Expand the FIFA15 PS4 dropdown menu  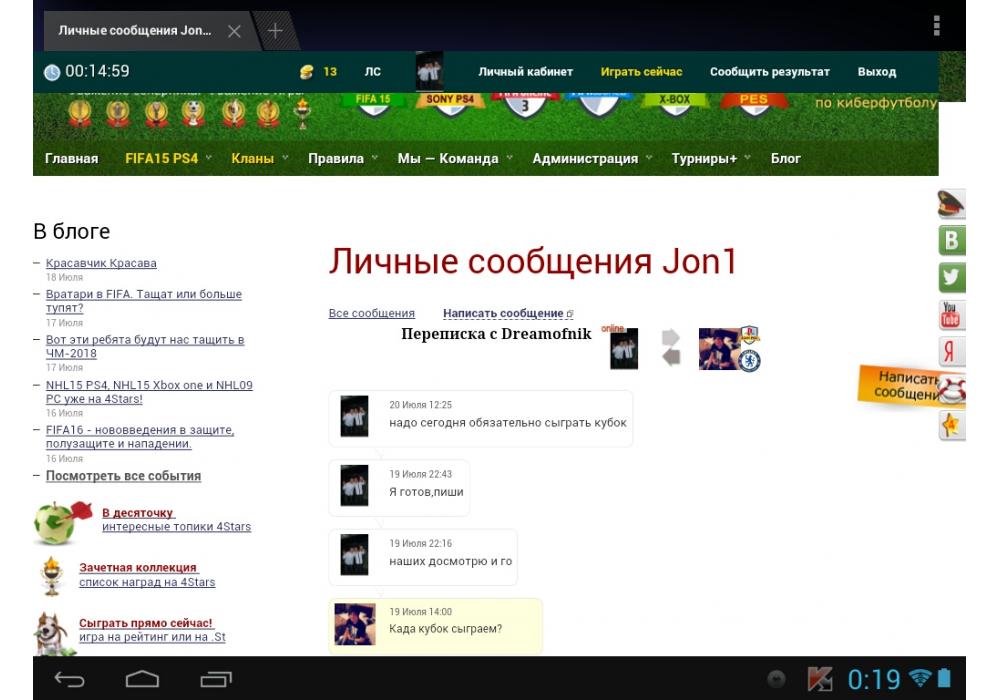click(x=162, y=158)
